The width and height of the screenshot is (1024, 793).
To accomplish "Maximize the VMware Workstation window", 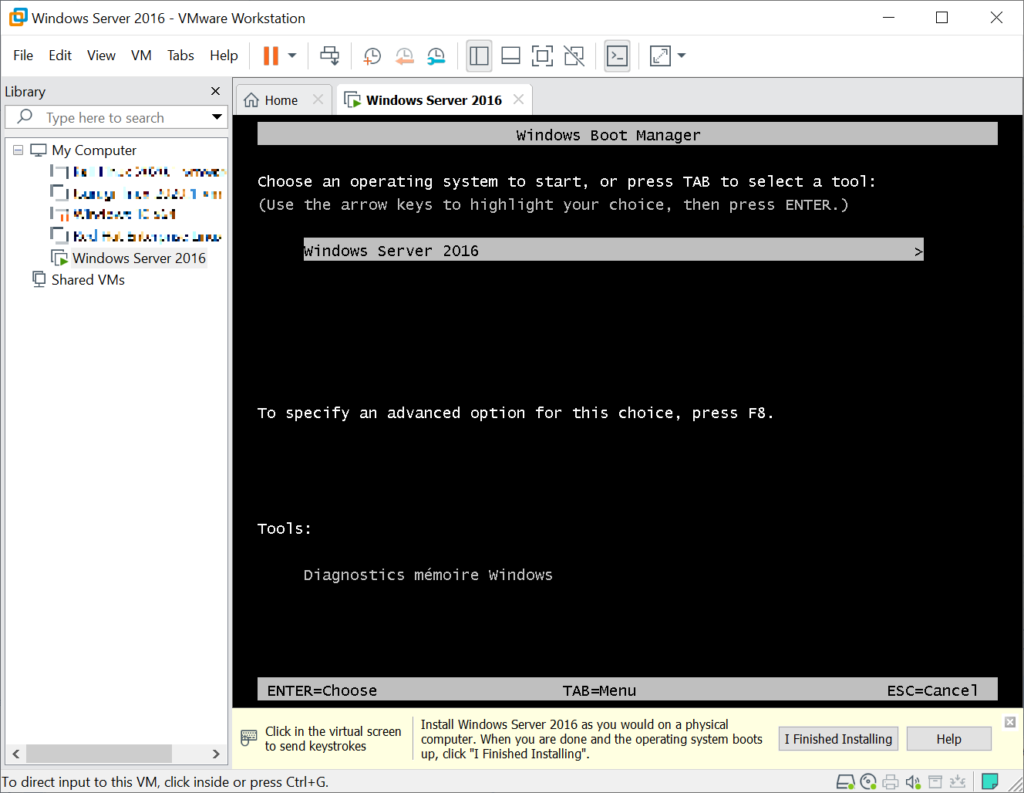I will click(942, 18).
